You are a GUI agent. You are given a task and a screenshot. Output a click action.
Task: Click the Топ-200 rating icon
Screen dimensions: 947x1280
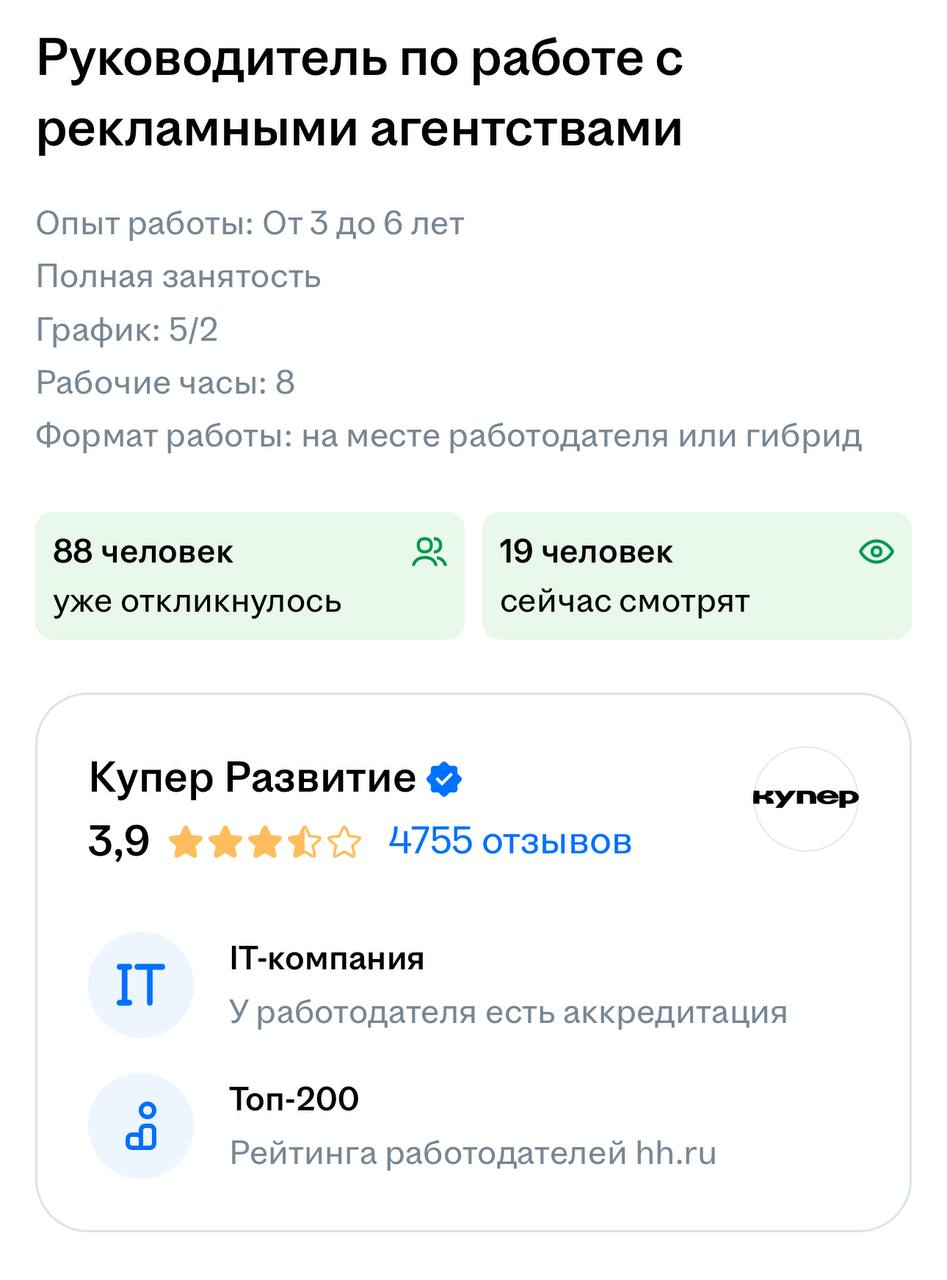pyautogui.click(x=140, y=1125)
